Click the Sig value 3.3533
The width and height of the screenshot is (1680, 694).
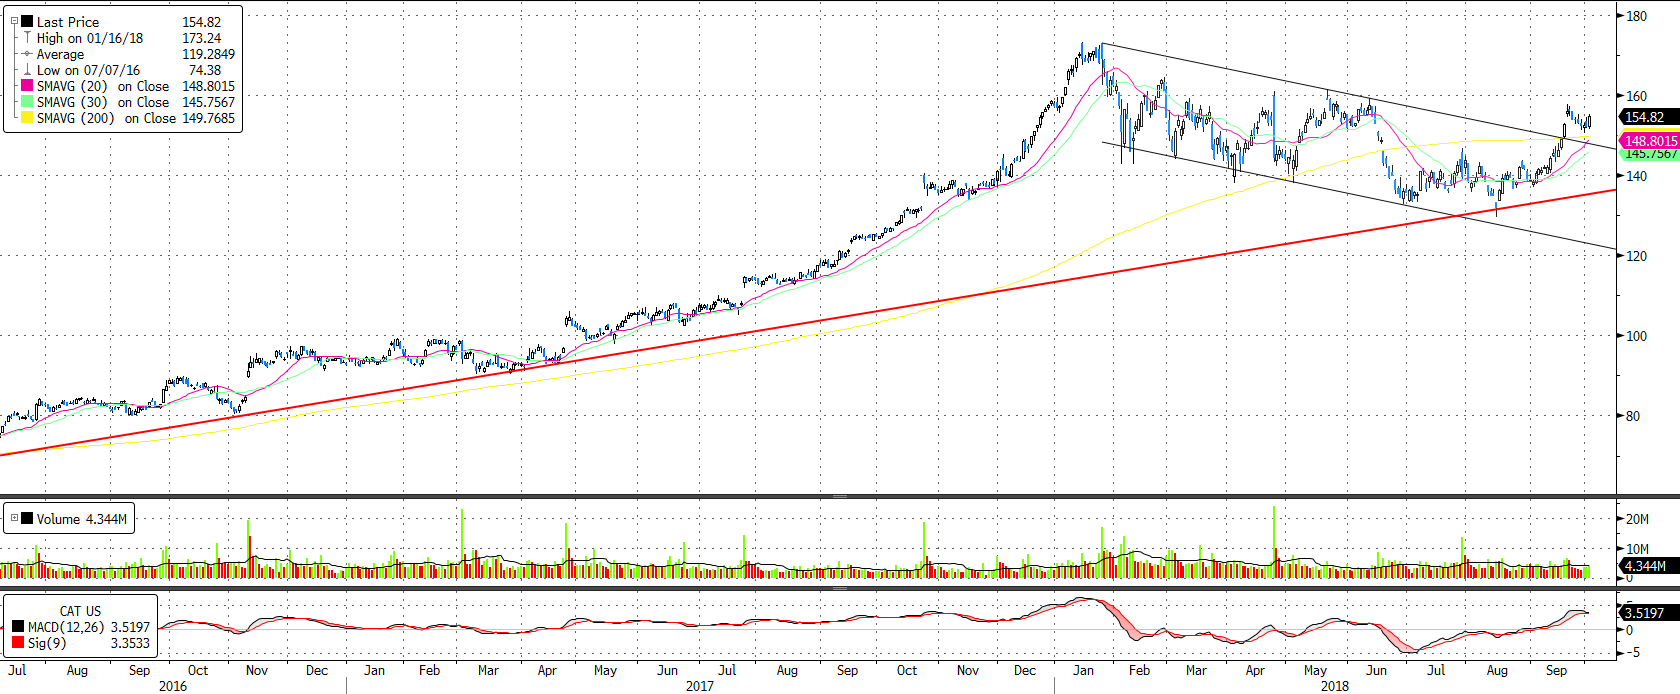[x=130, y=643]
